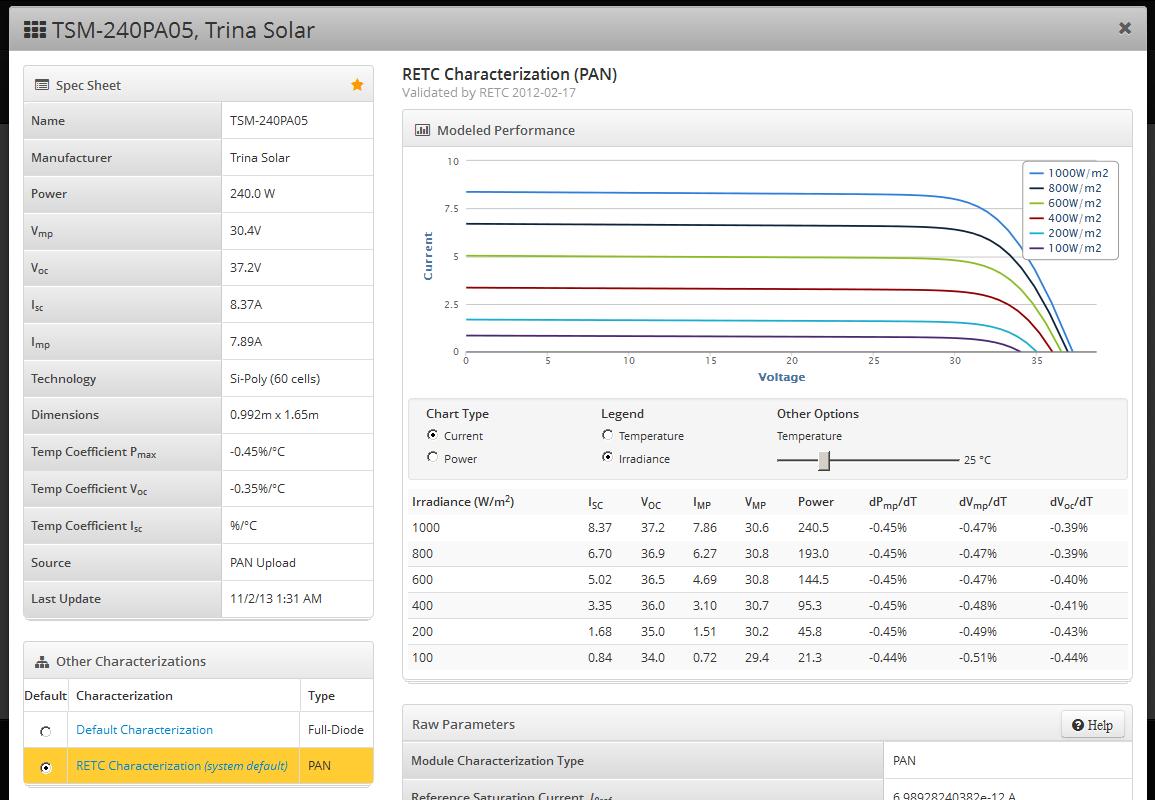This screenshot has height=800, width=1155.
Task: Click the dPmp/dT column header
Action: click(893, 502)
